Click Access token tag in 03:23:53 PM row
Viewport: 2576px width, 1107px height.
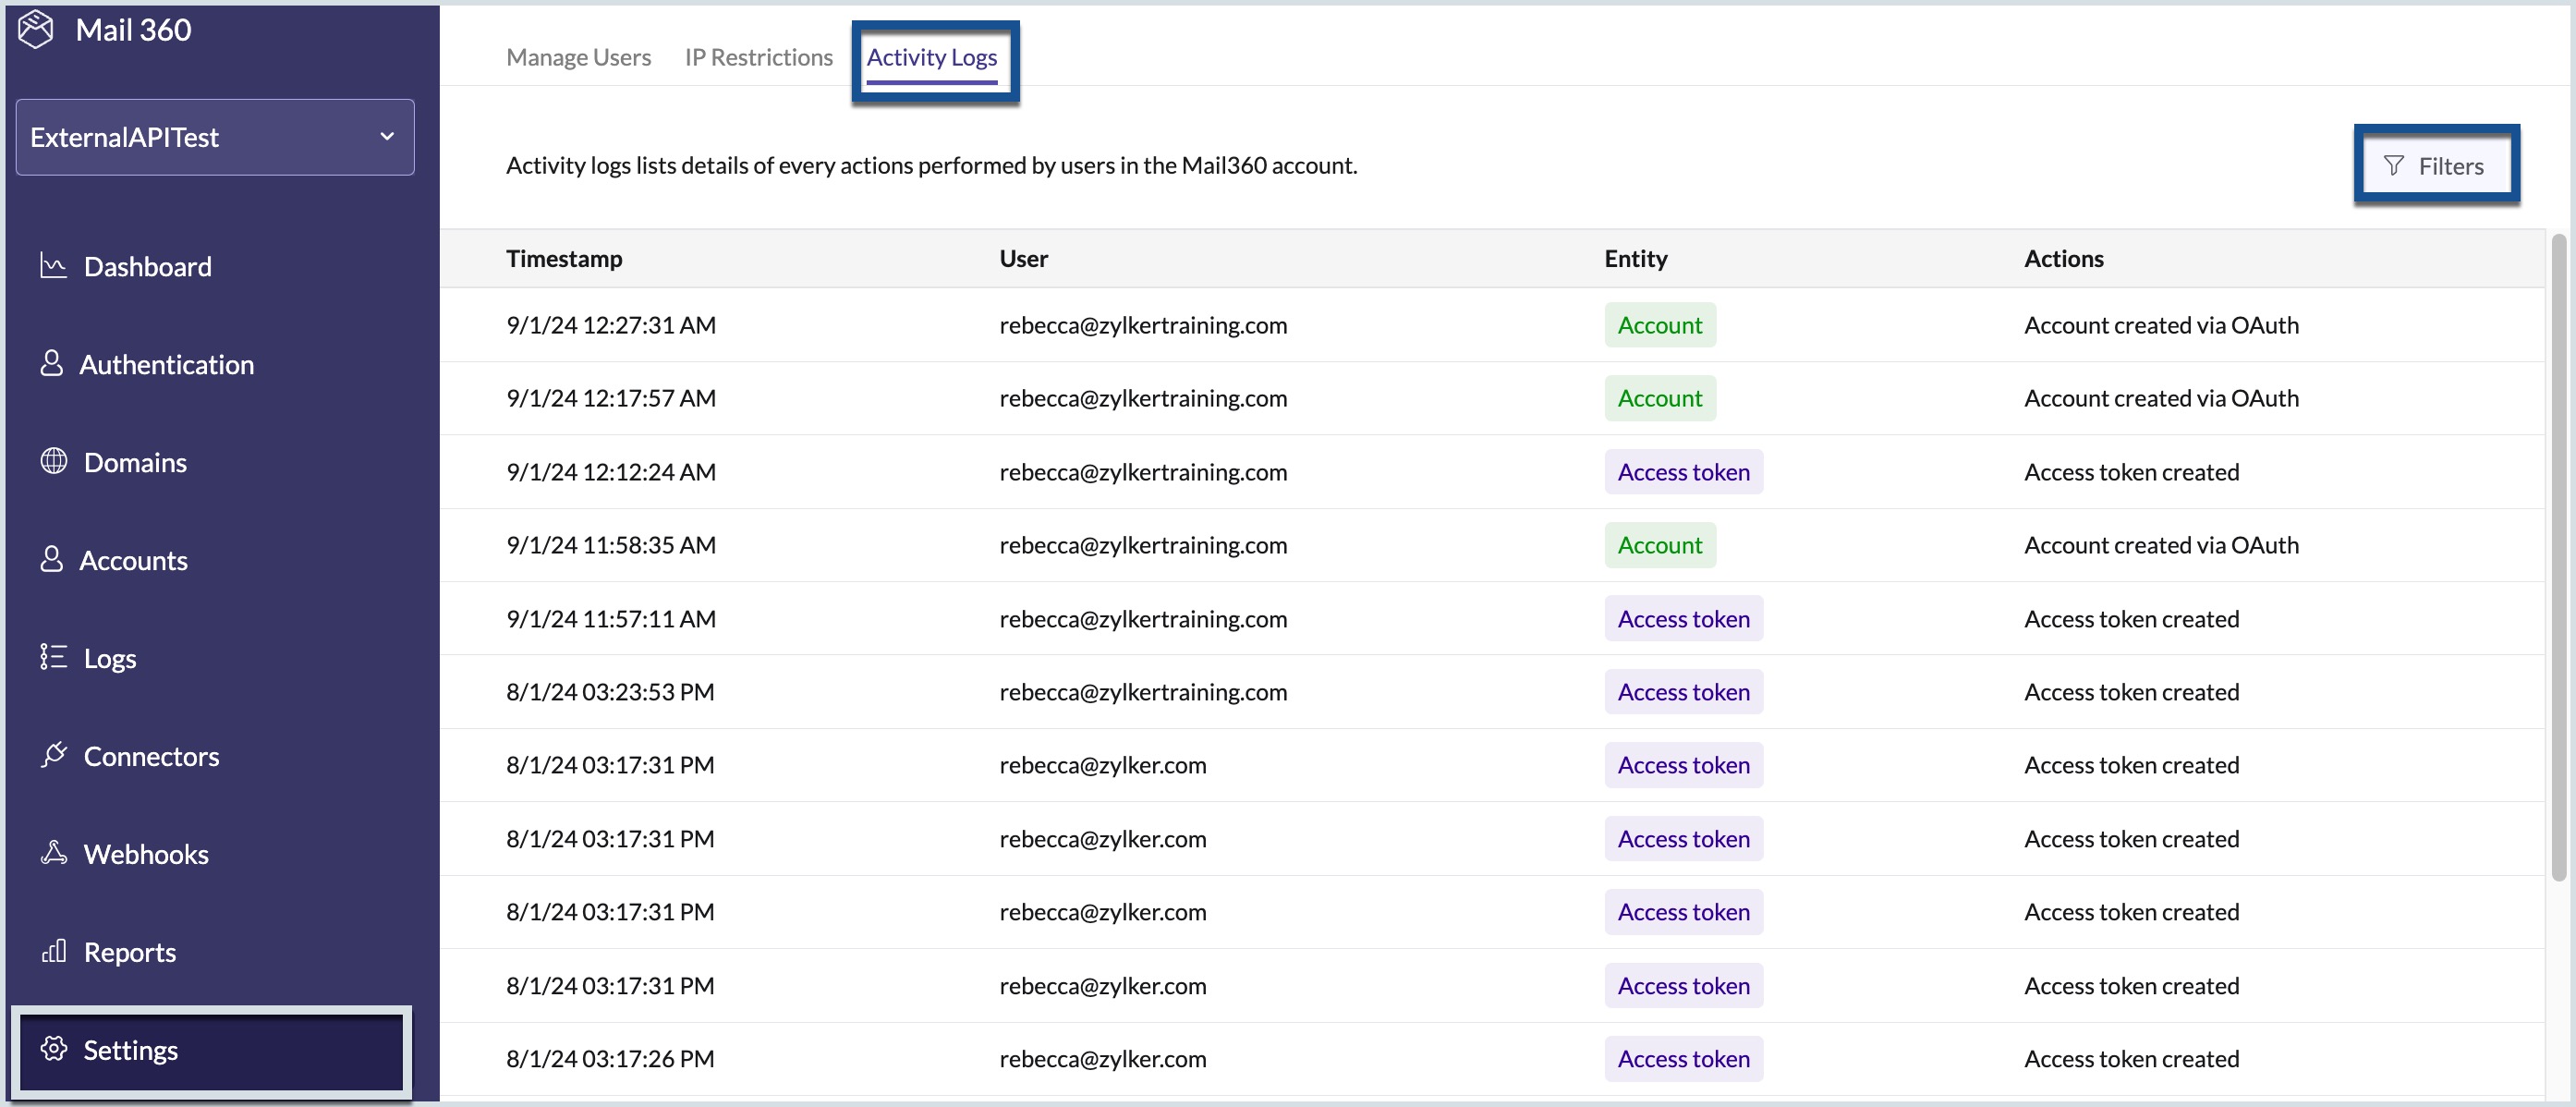click(x=1683, y=692)
